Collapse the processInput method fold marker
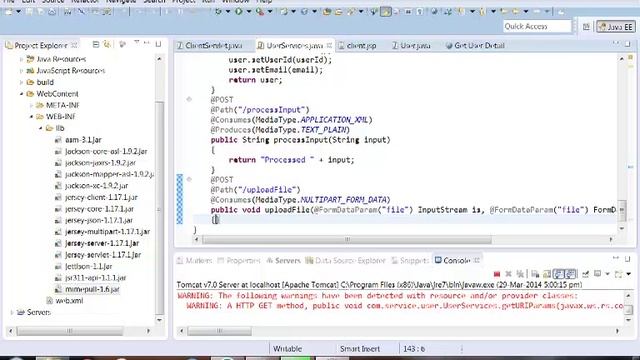Screen dimensions: 640x360 click(x=189, y=99)
